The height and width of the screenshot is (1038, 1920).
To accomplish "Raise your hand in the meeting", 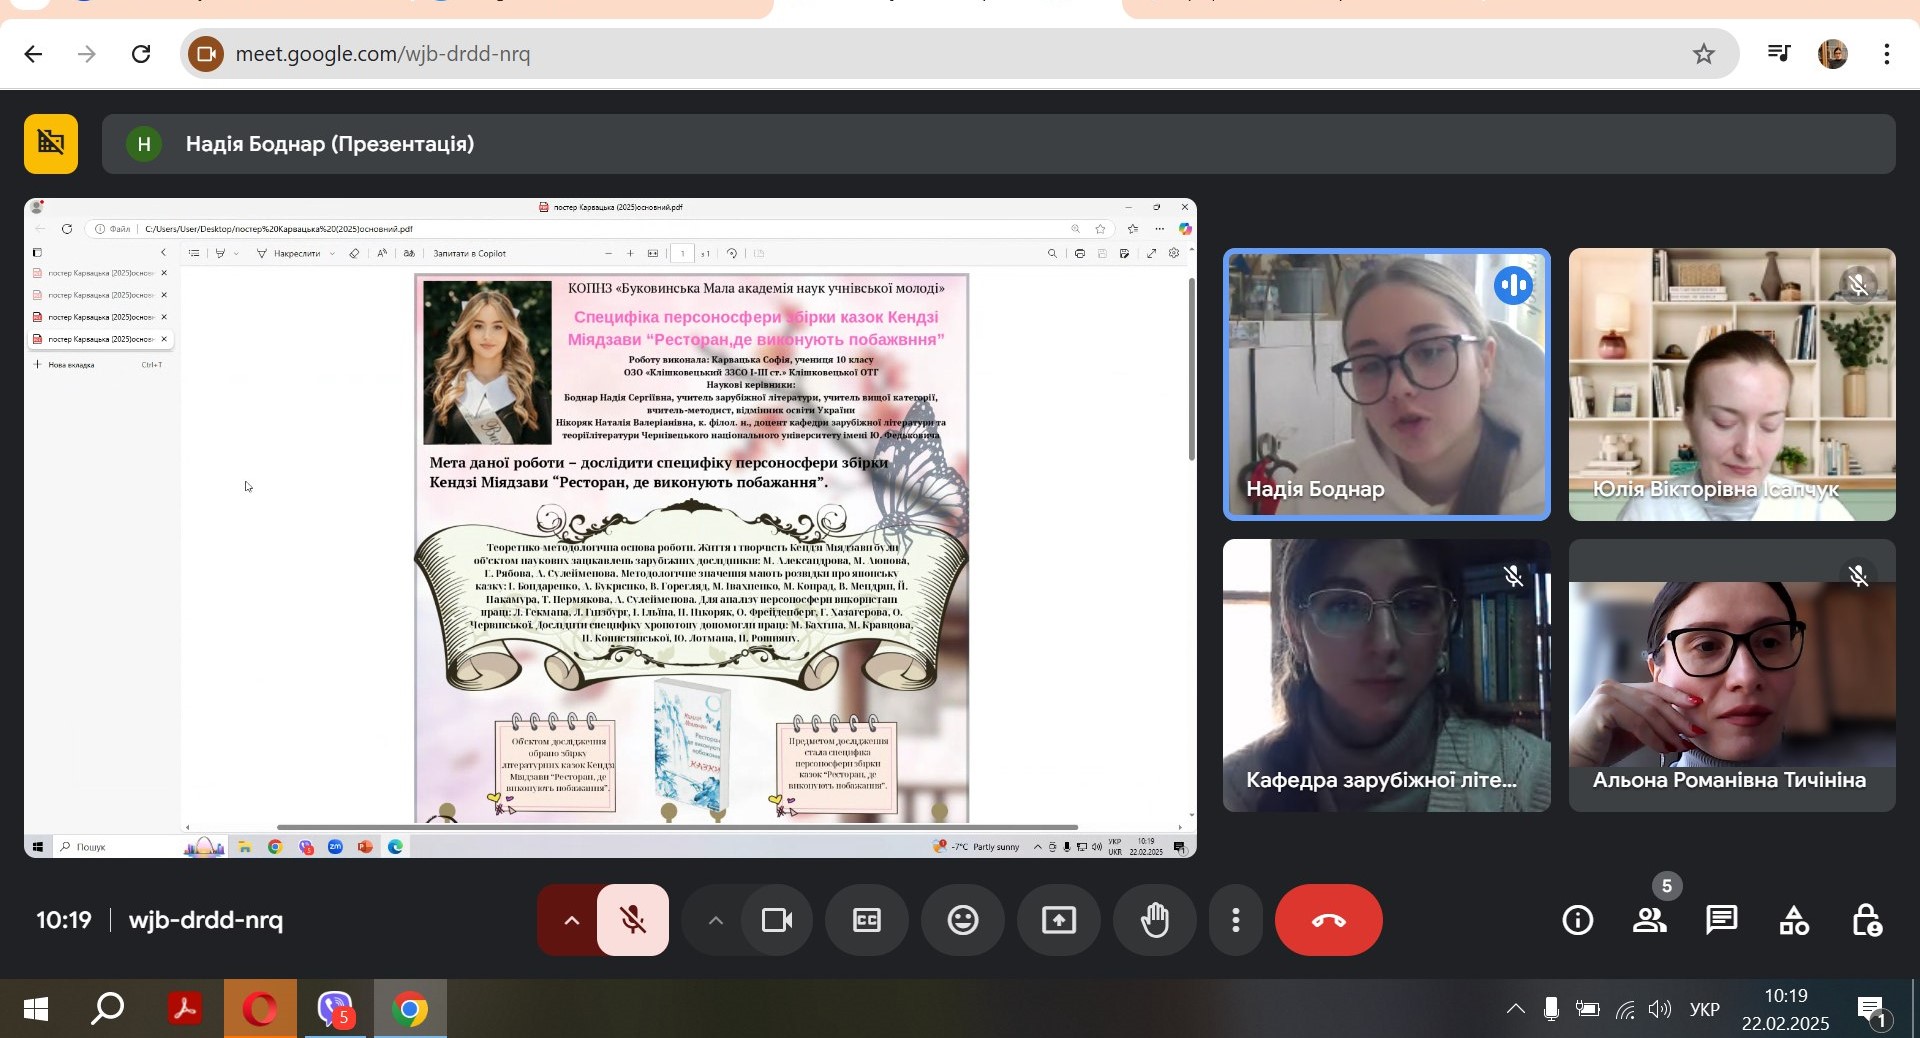I will point(1155,920).
